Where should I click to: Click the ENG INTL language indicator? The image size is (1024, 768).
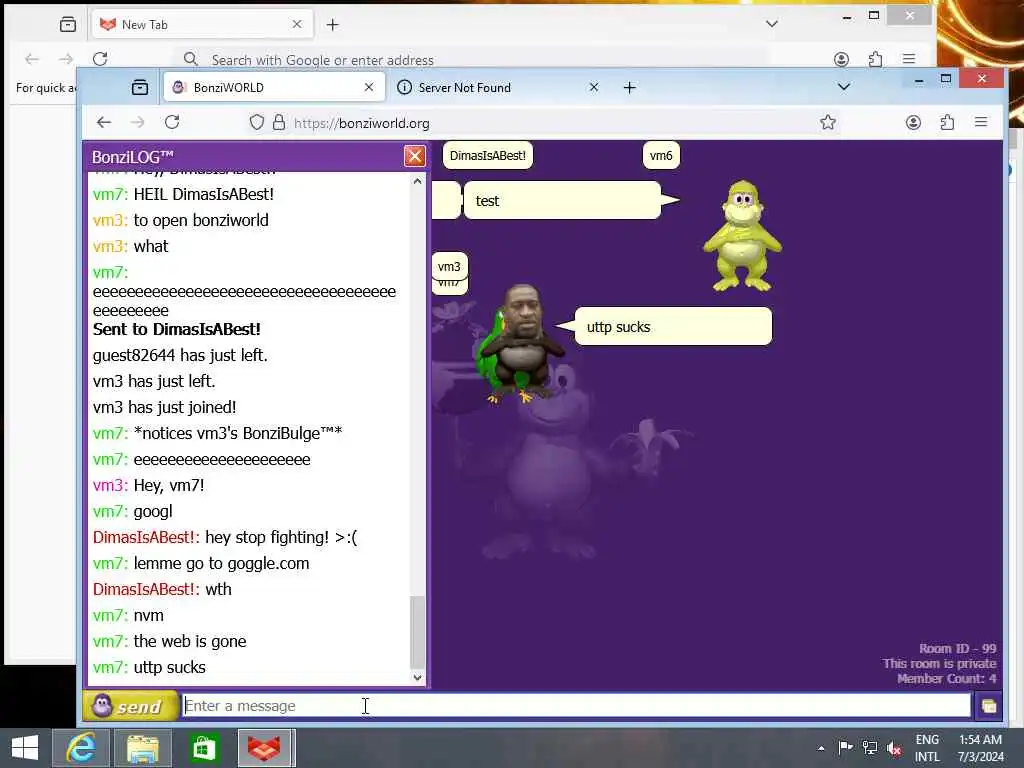point(927,748)
